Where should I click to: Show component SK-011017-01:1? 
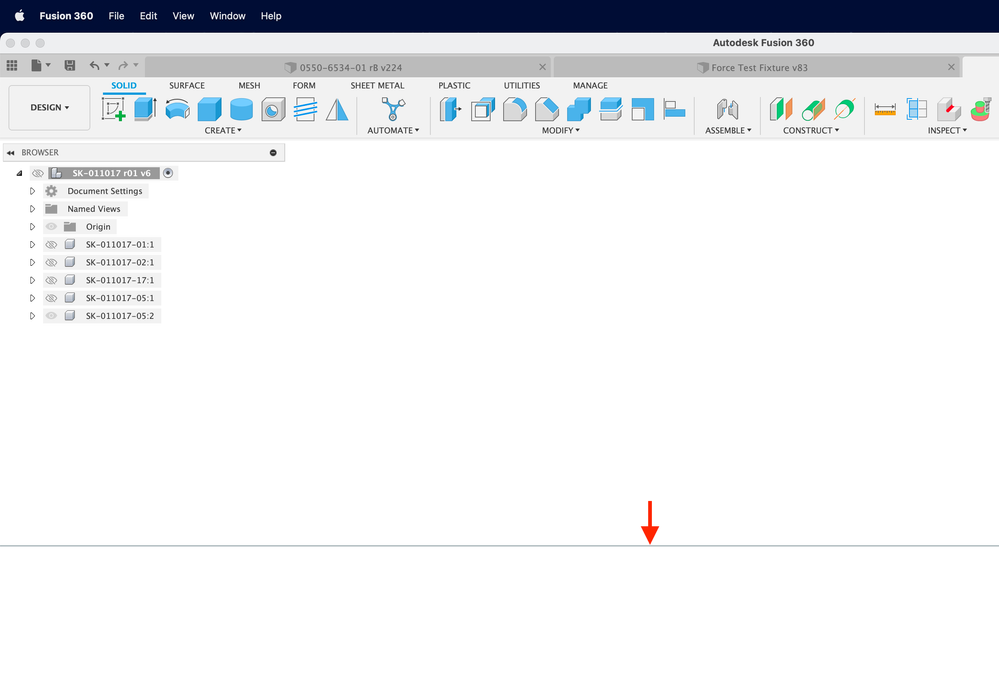pyautogui.click(x=51, y=245)
